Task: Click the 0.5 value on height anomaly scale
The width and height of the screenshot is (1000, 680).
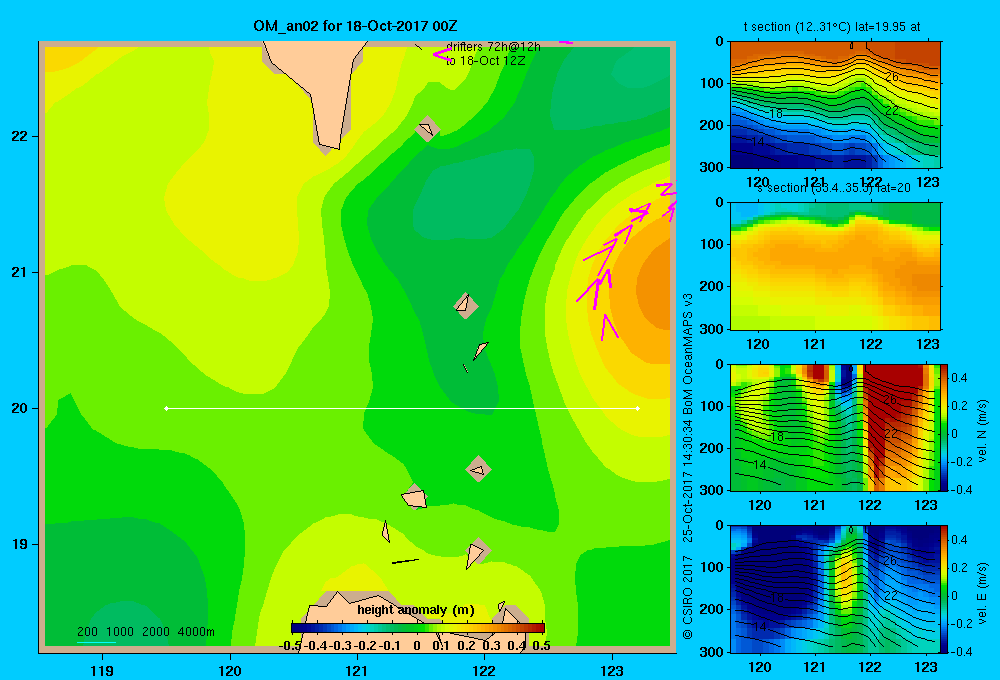Action: (541, 646)
